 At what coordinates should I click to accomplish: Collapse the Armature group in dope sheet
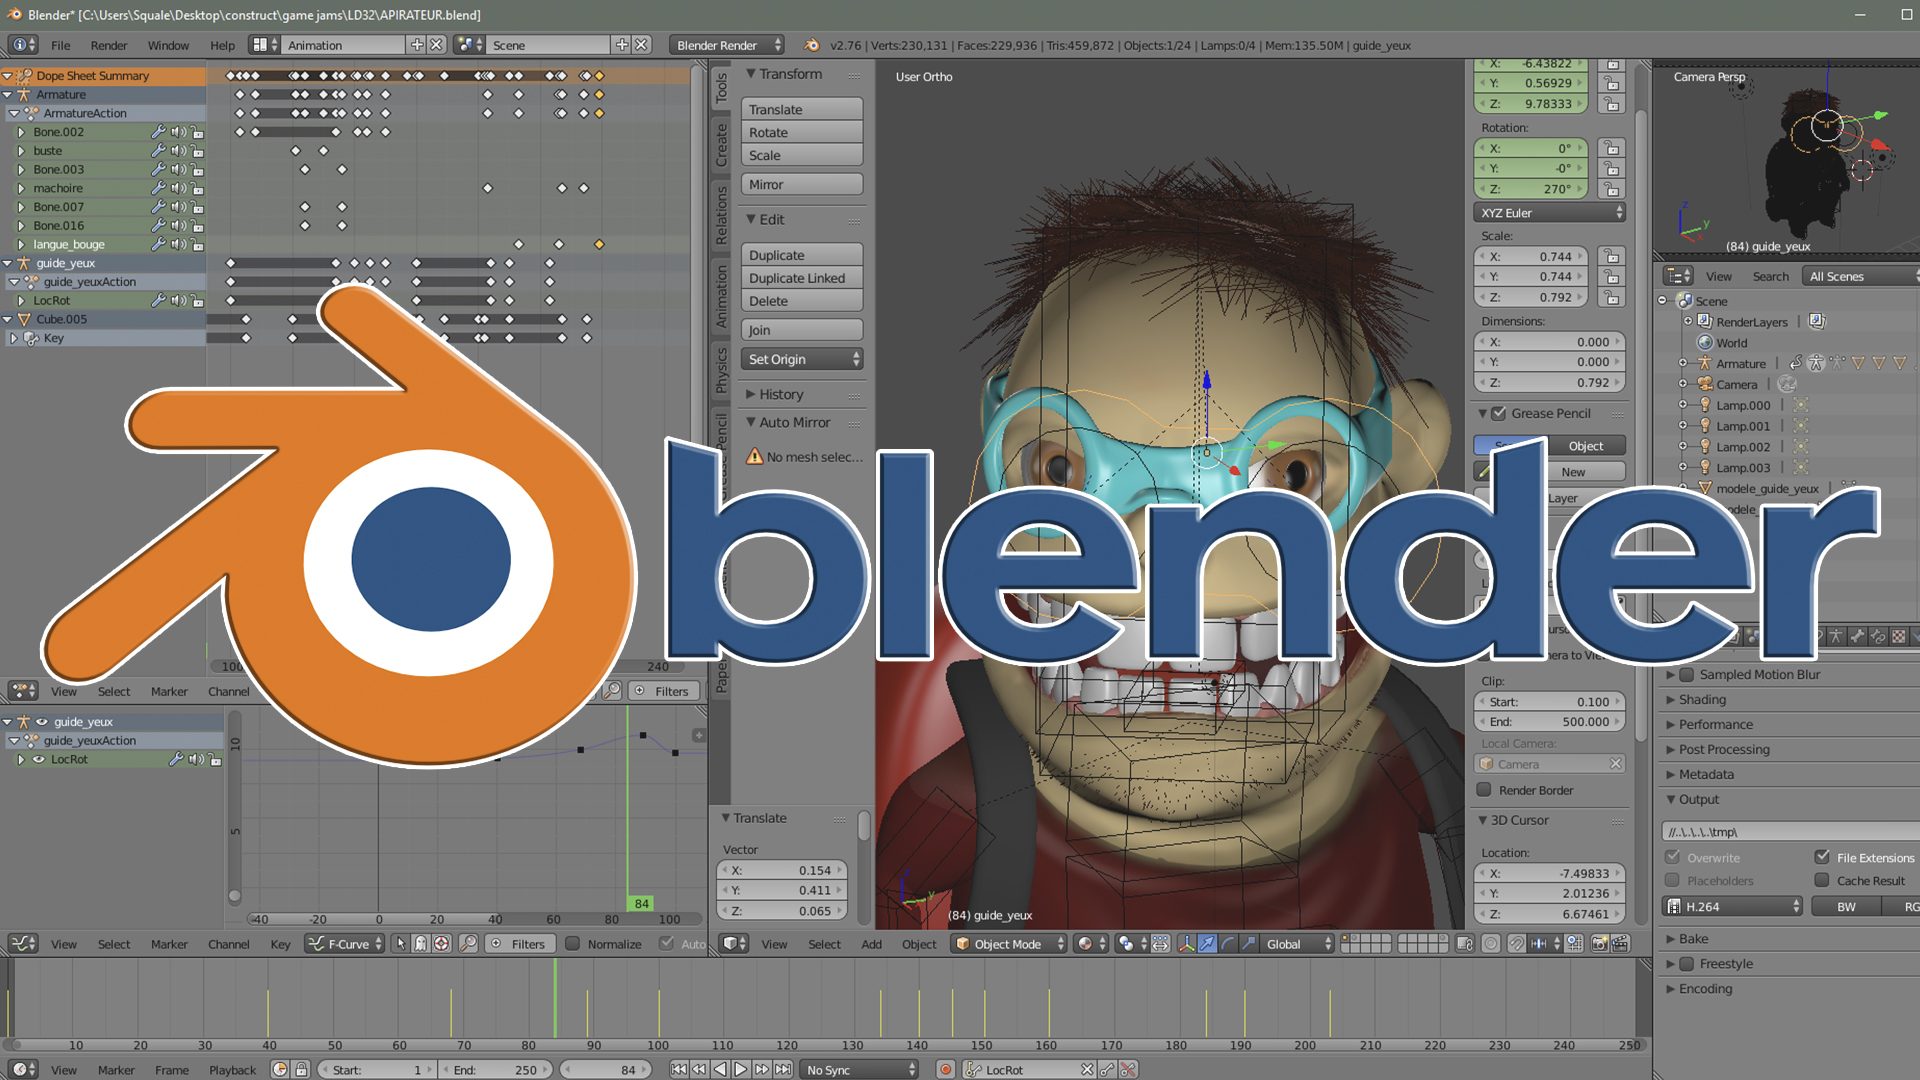click(x=8, y=95)
